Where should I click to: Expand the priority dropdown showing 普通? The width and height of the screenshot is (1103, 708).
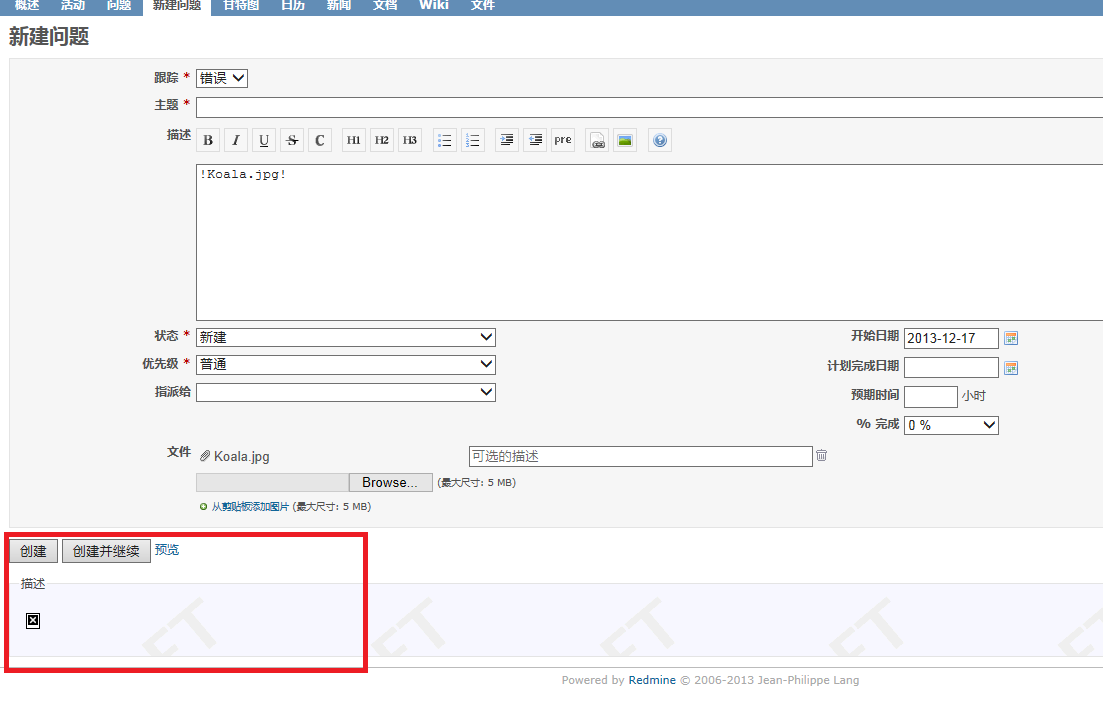coord(345,365)
